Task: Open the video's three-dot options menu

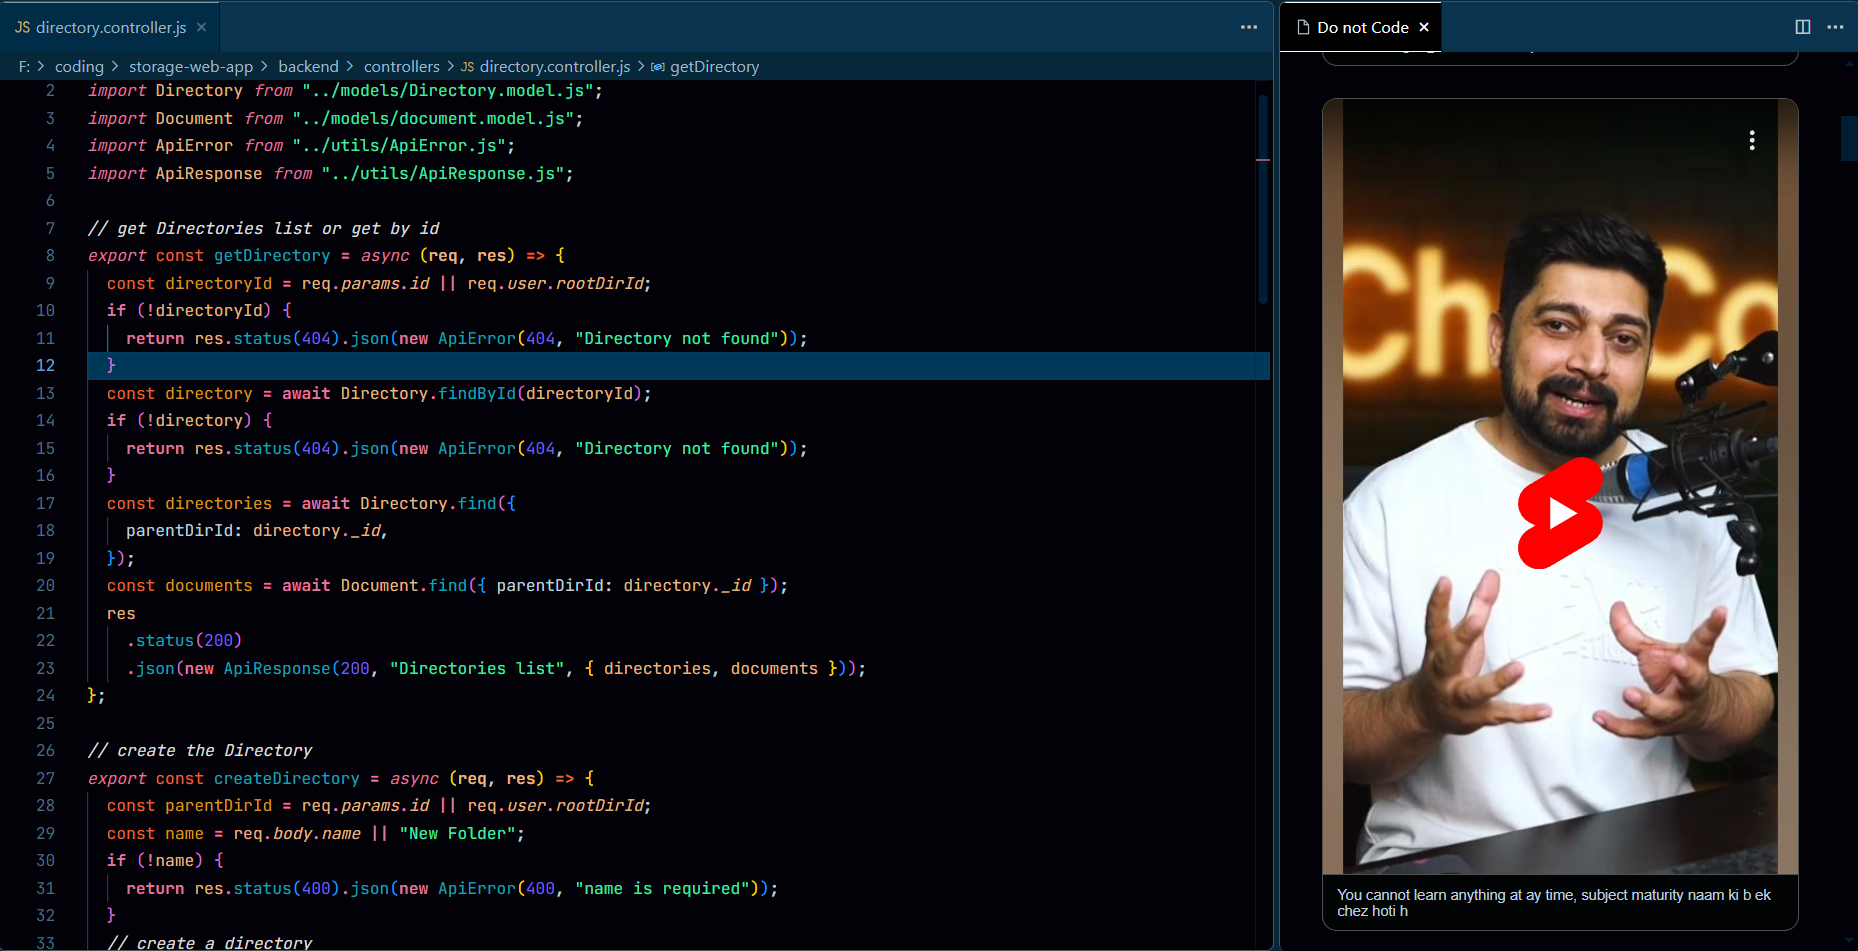Action: (x=1751, y=141)
